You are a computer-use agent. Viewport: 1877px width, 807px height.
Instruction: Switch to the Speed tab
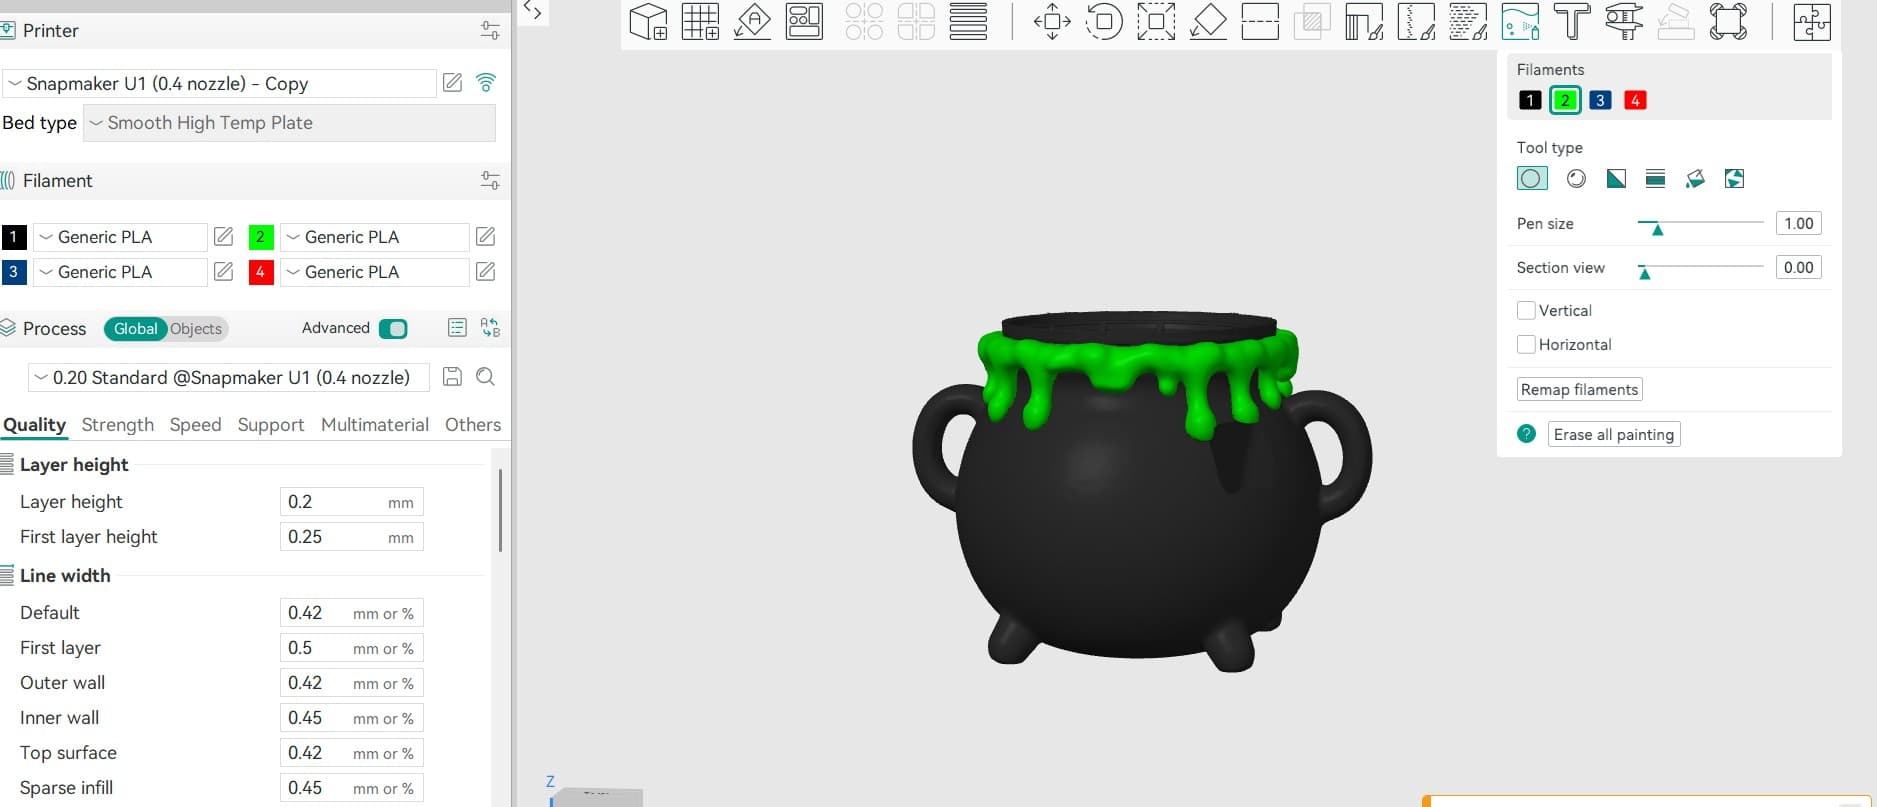point(195,425)
